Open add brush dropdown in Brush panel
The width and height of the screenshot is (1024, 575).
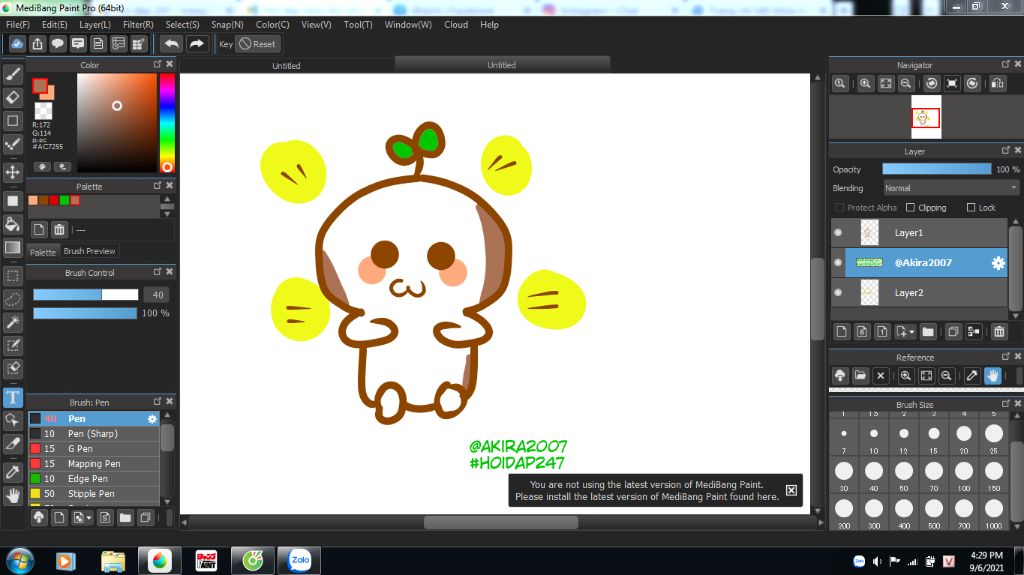(89, 518)
